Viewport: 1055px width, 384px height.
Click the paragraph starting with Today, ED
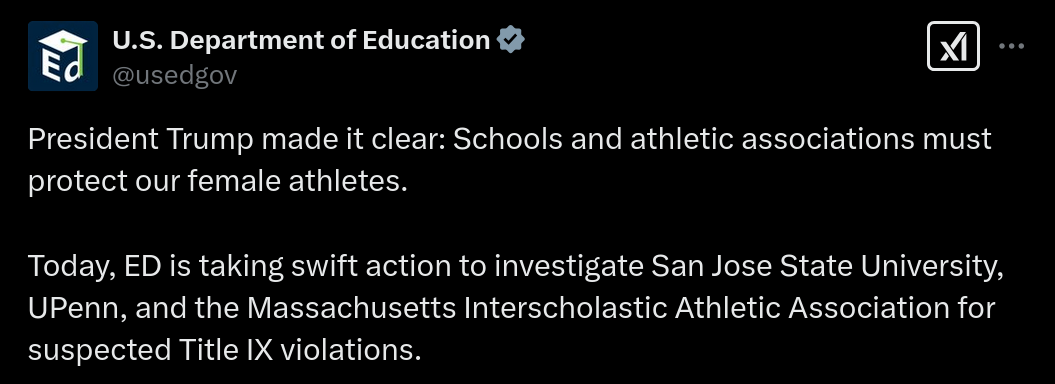coord(516,308)
